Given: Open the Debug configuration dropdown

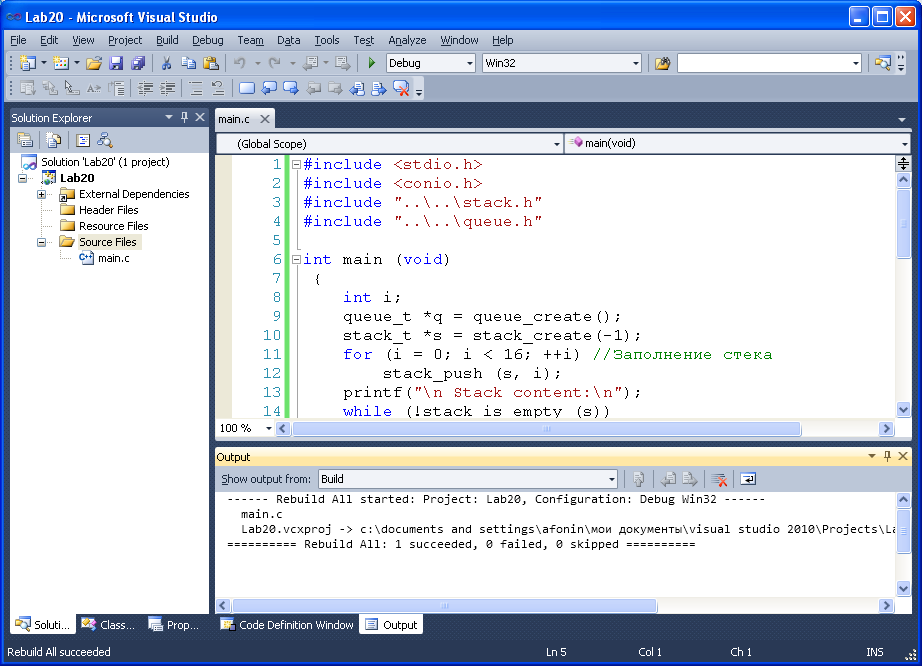Looking at the screenshot, I should tap(469, 63).
